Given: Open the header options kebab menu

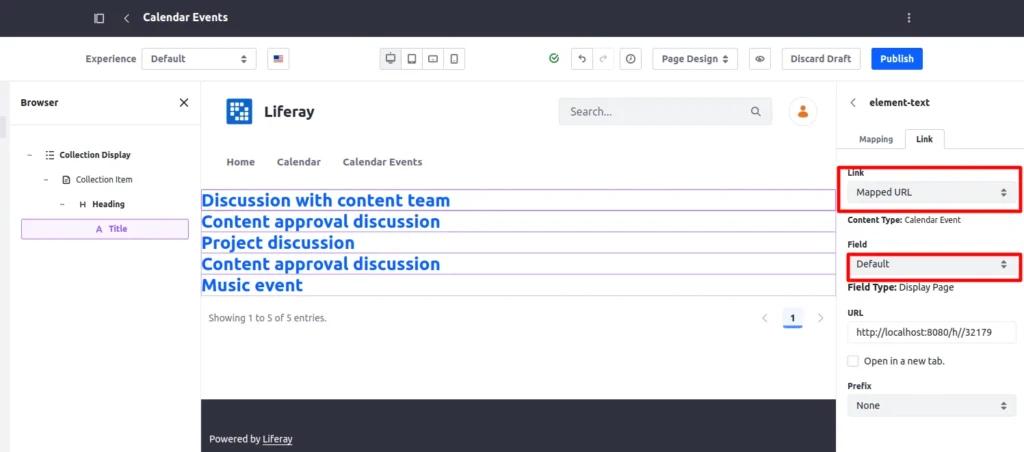Looking at the screenshot, I should 908,18.
